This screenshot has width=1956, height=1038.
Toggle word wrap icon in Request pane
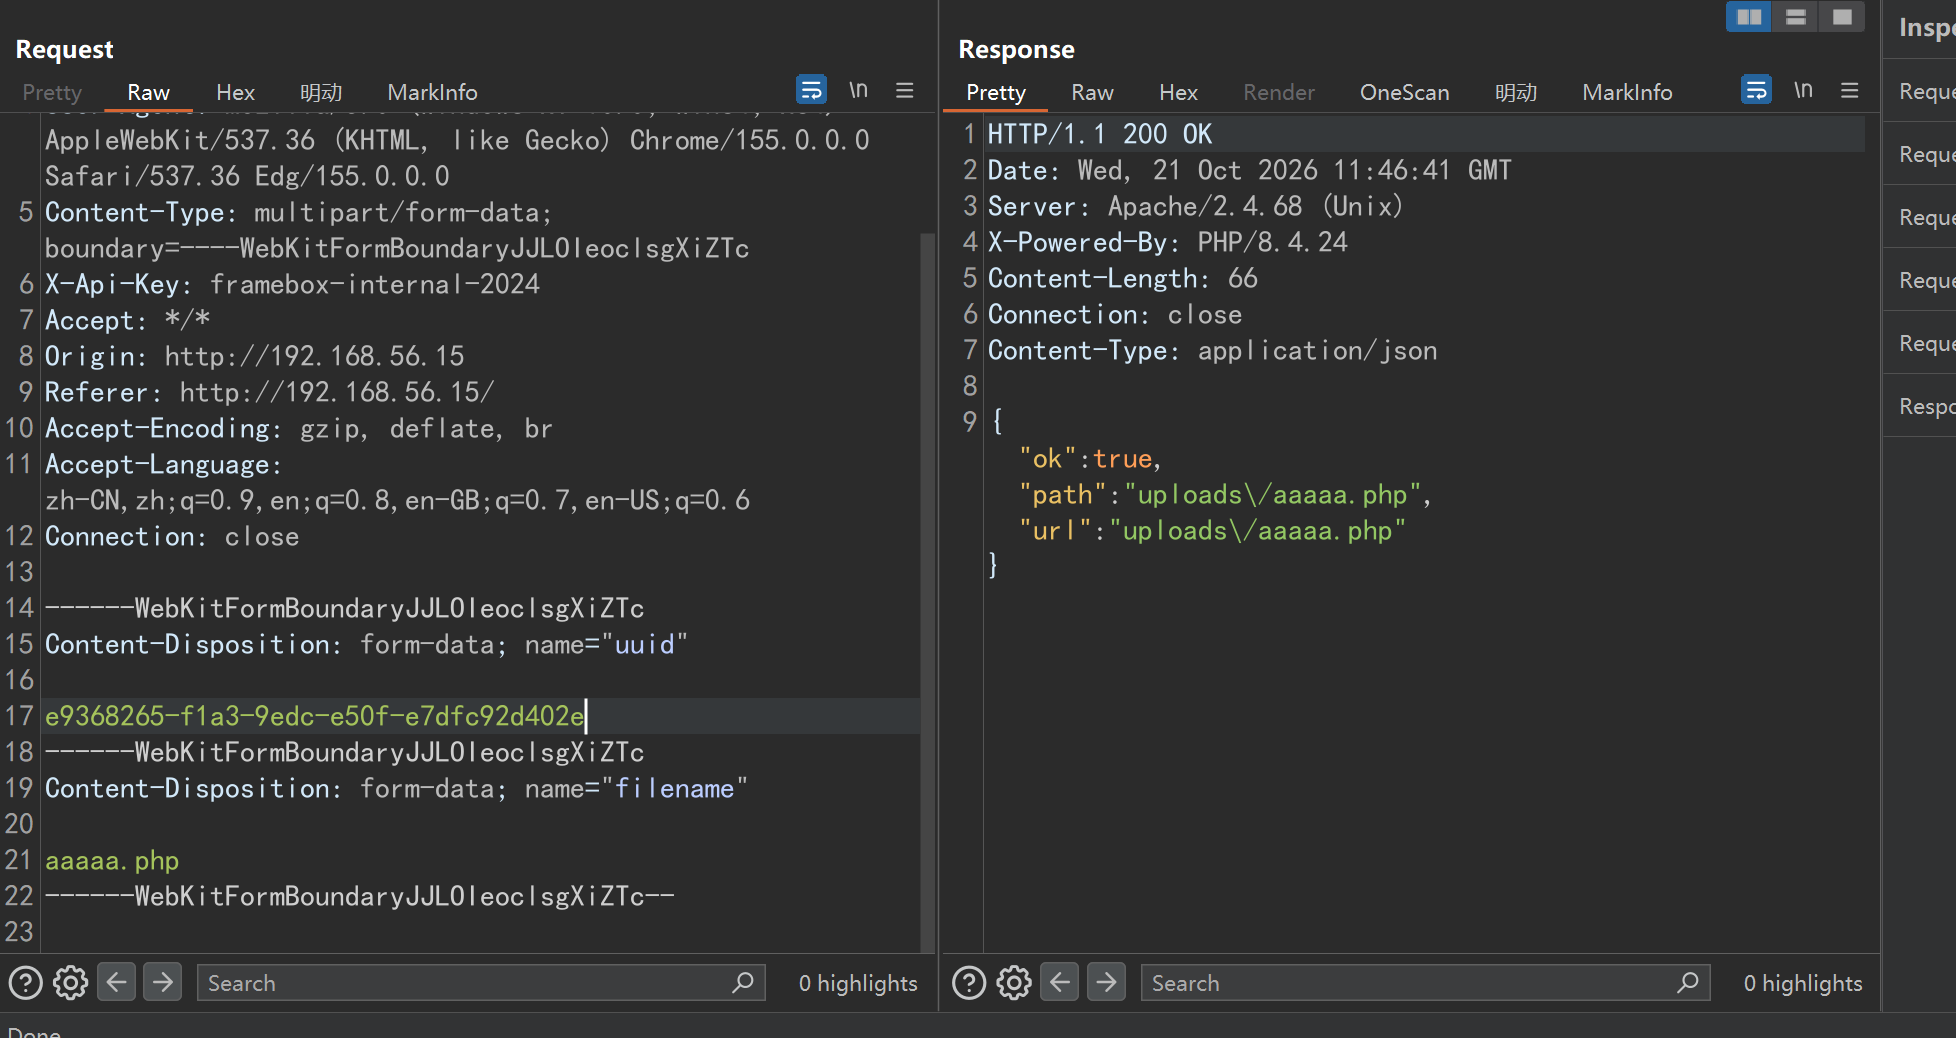[811, 90]
